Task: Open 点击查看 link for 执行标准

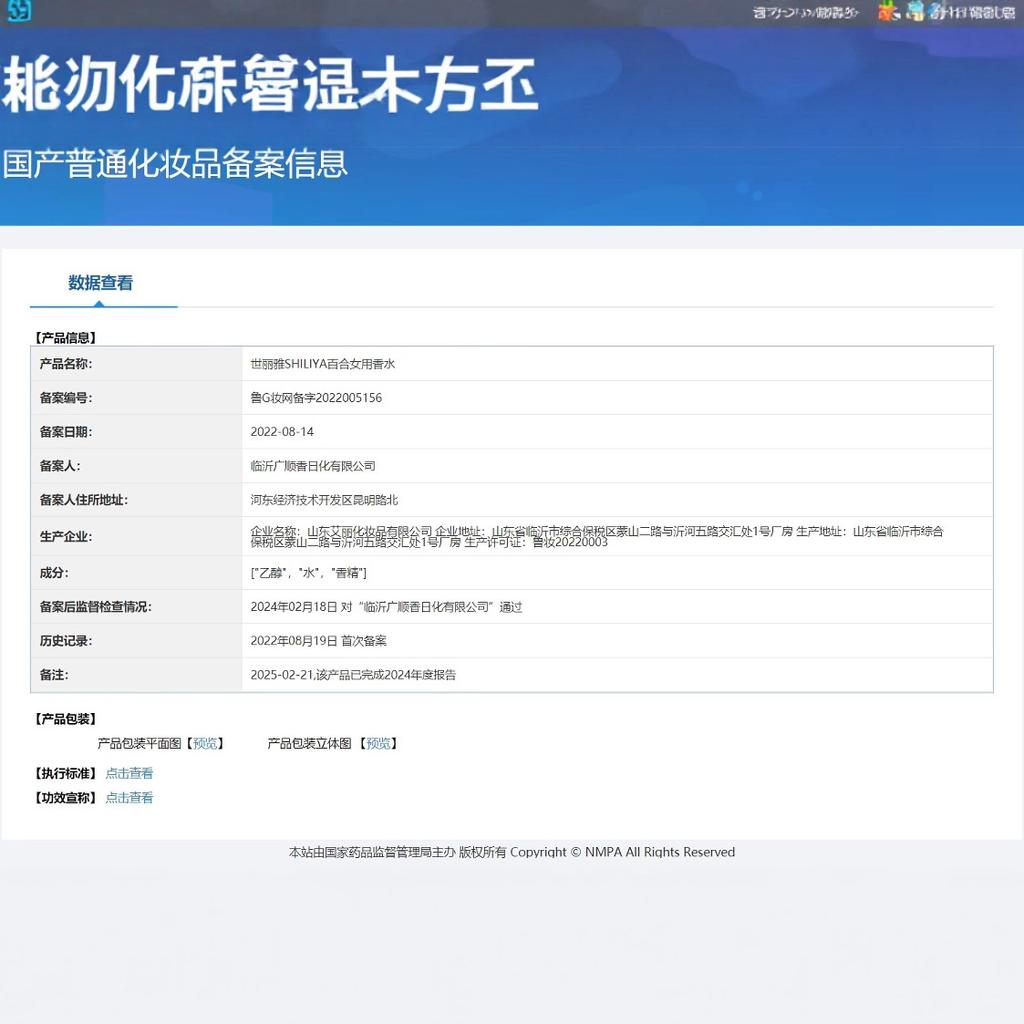Action: pyautogui.click(x=129, y=773)
